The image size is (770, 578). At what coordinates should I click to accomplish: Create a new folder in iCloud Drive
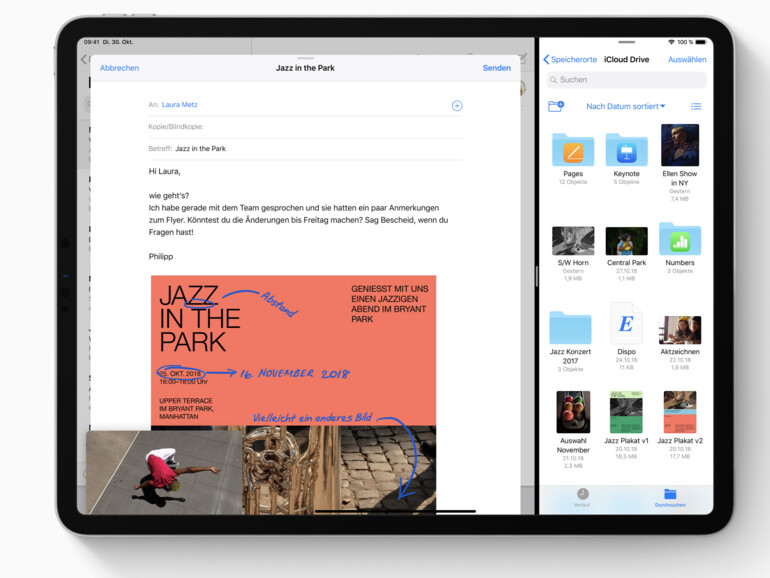556,106
